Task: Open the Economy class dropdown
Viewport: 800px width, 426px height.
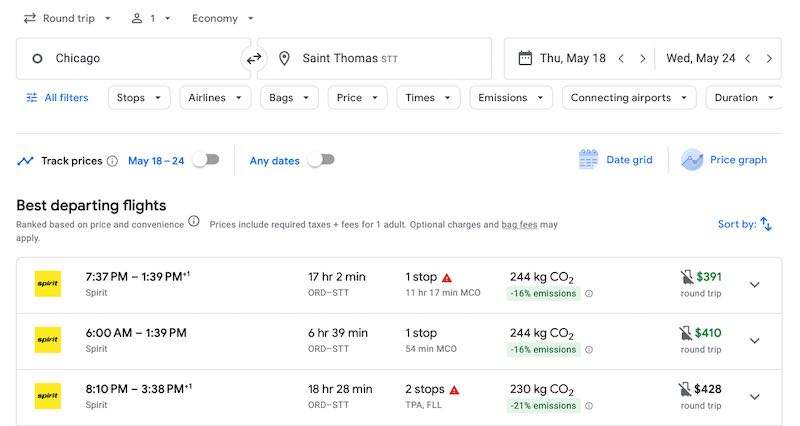Action: (222, 18)
